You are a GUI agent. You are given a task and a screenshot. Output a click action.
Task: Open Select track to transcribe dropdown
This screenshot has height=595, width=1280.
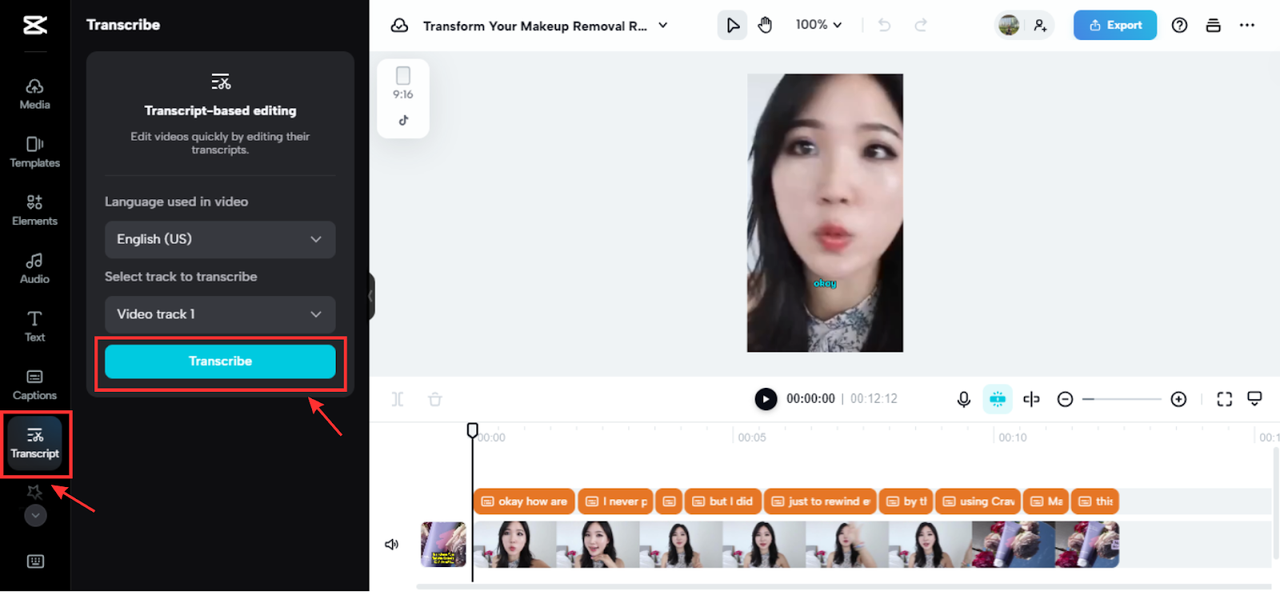point(220,314)
